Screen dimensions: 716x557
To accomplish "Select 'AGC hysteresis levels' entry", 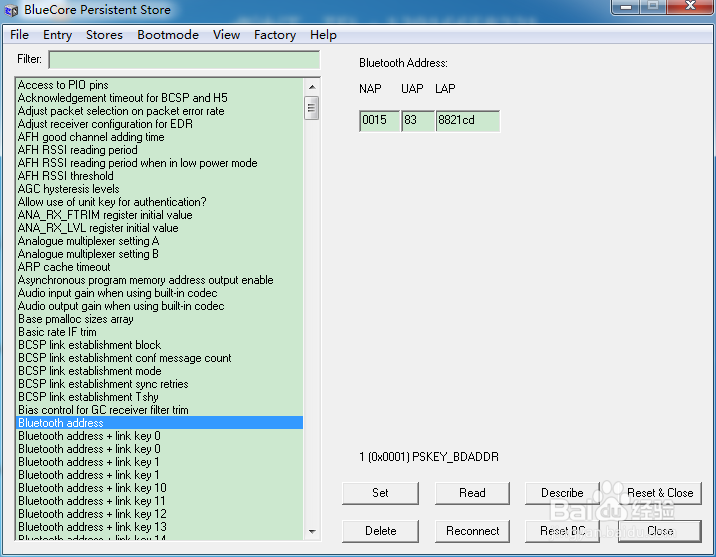I will tap(160, 189).
